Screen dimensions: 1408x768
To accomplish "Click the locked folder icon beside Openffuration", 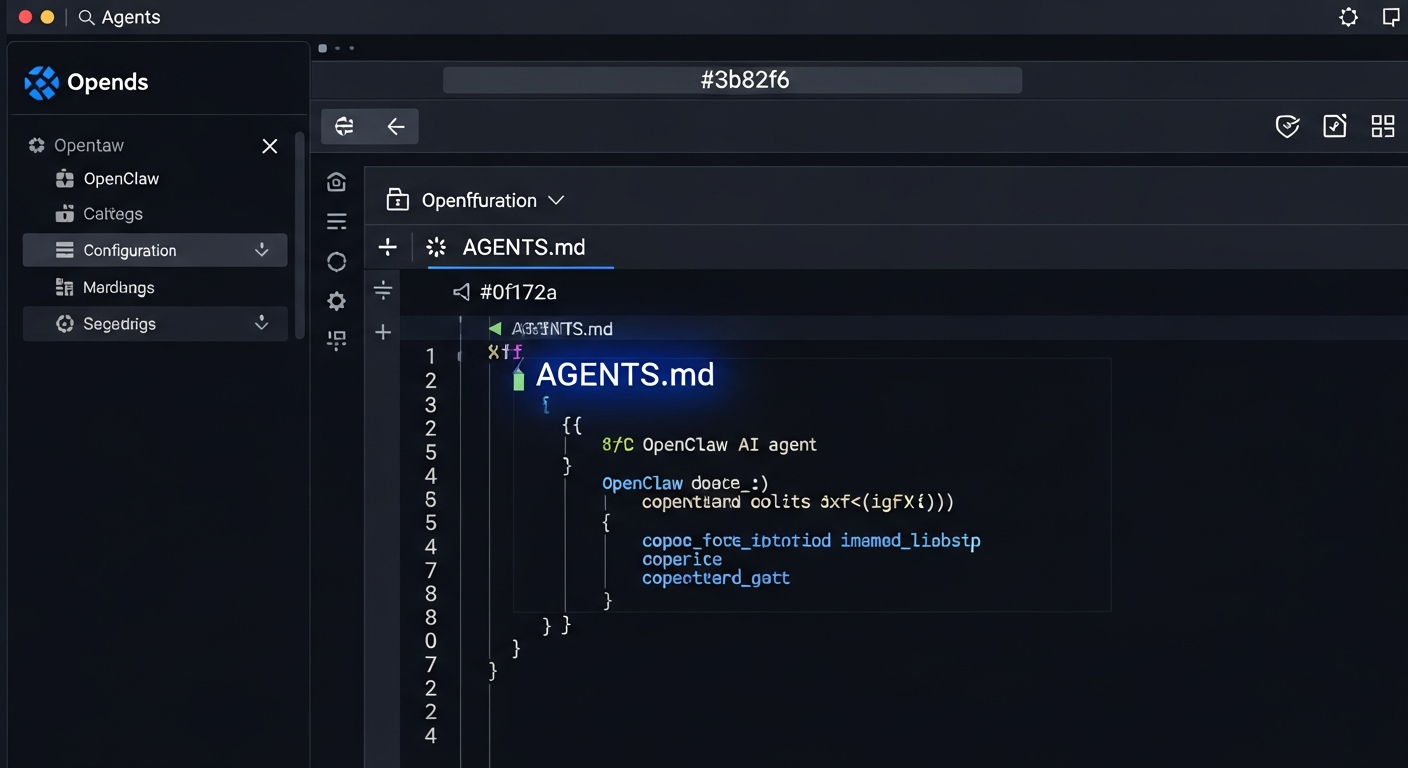I will pos(397,200).
